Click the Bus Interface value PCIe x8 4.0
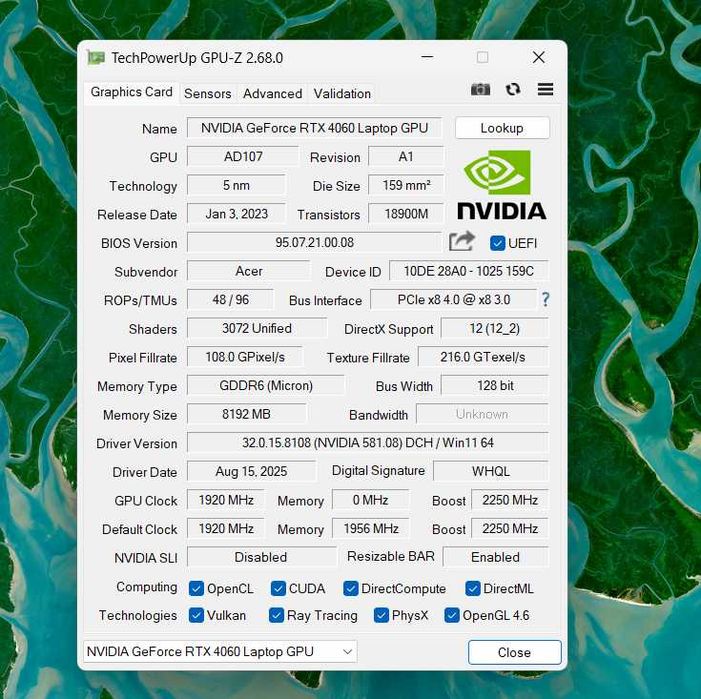The image size is (701, 699). (x=453, y=300)
